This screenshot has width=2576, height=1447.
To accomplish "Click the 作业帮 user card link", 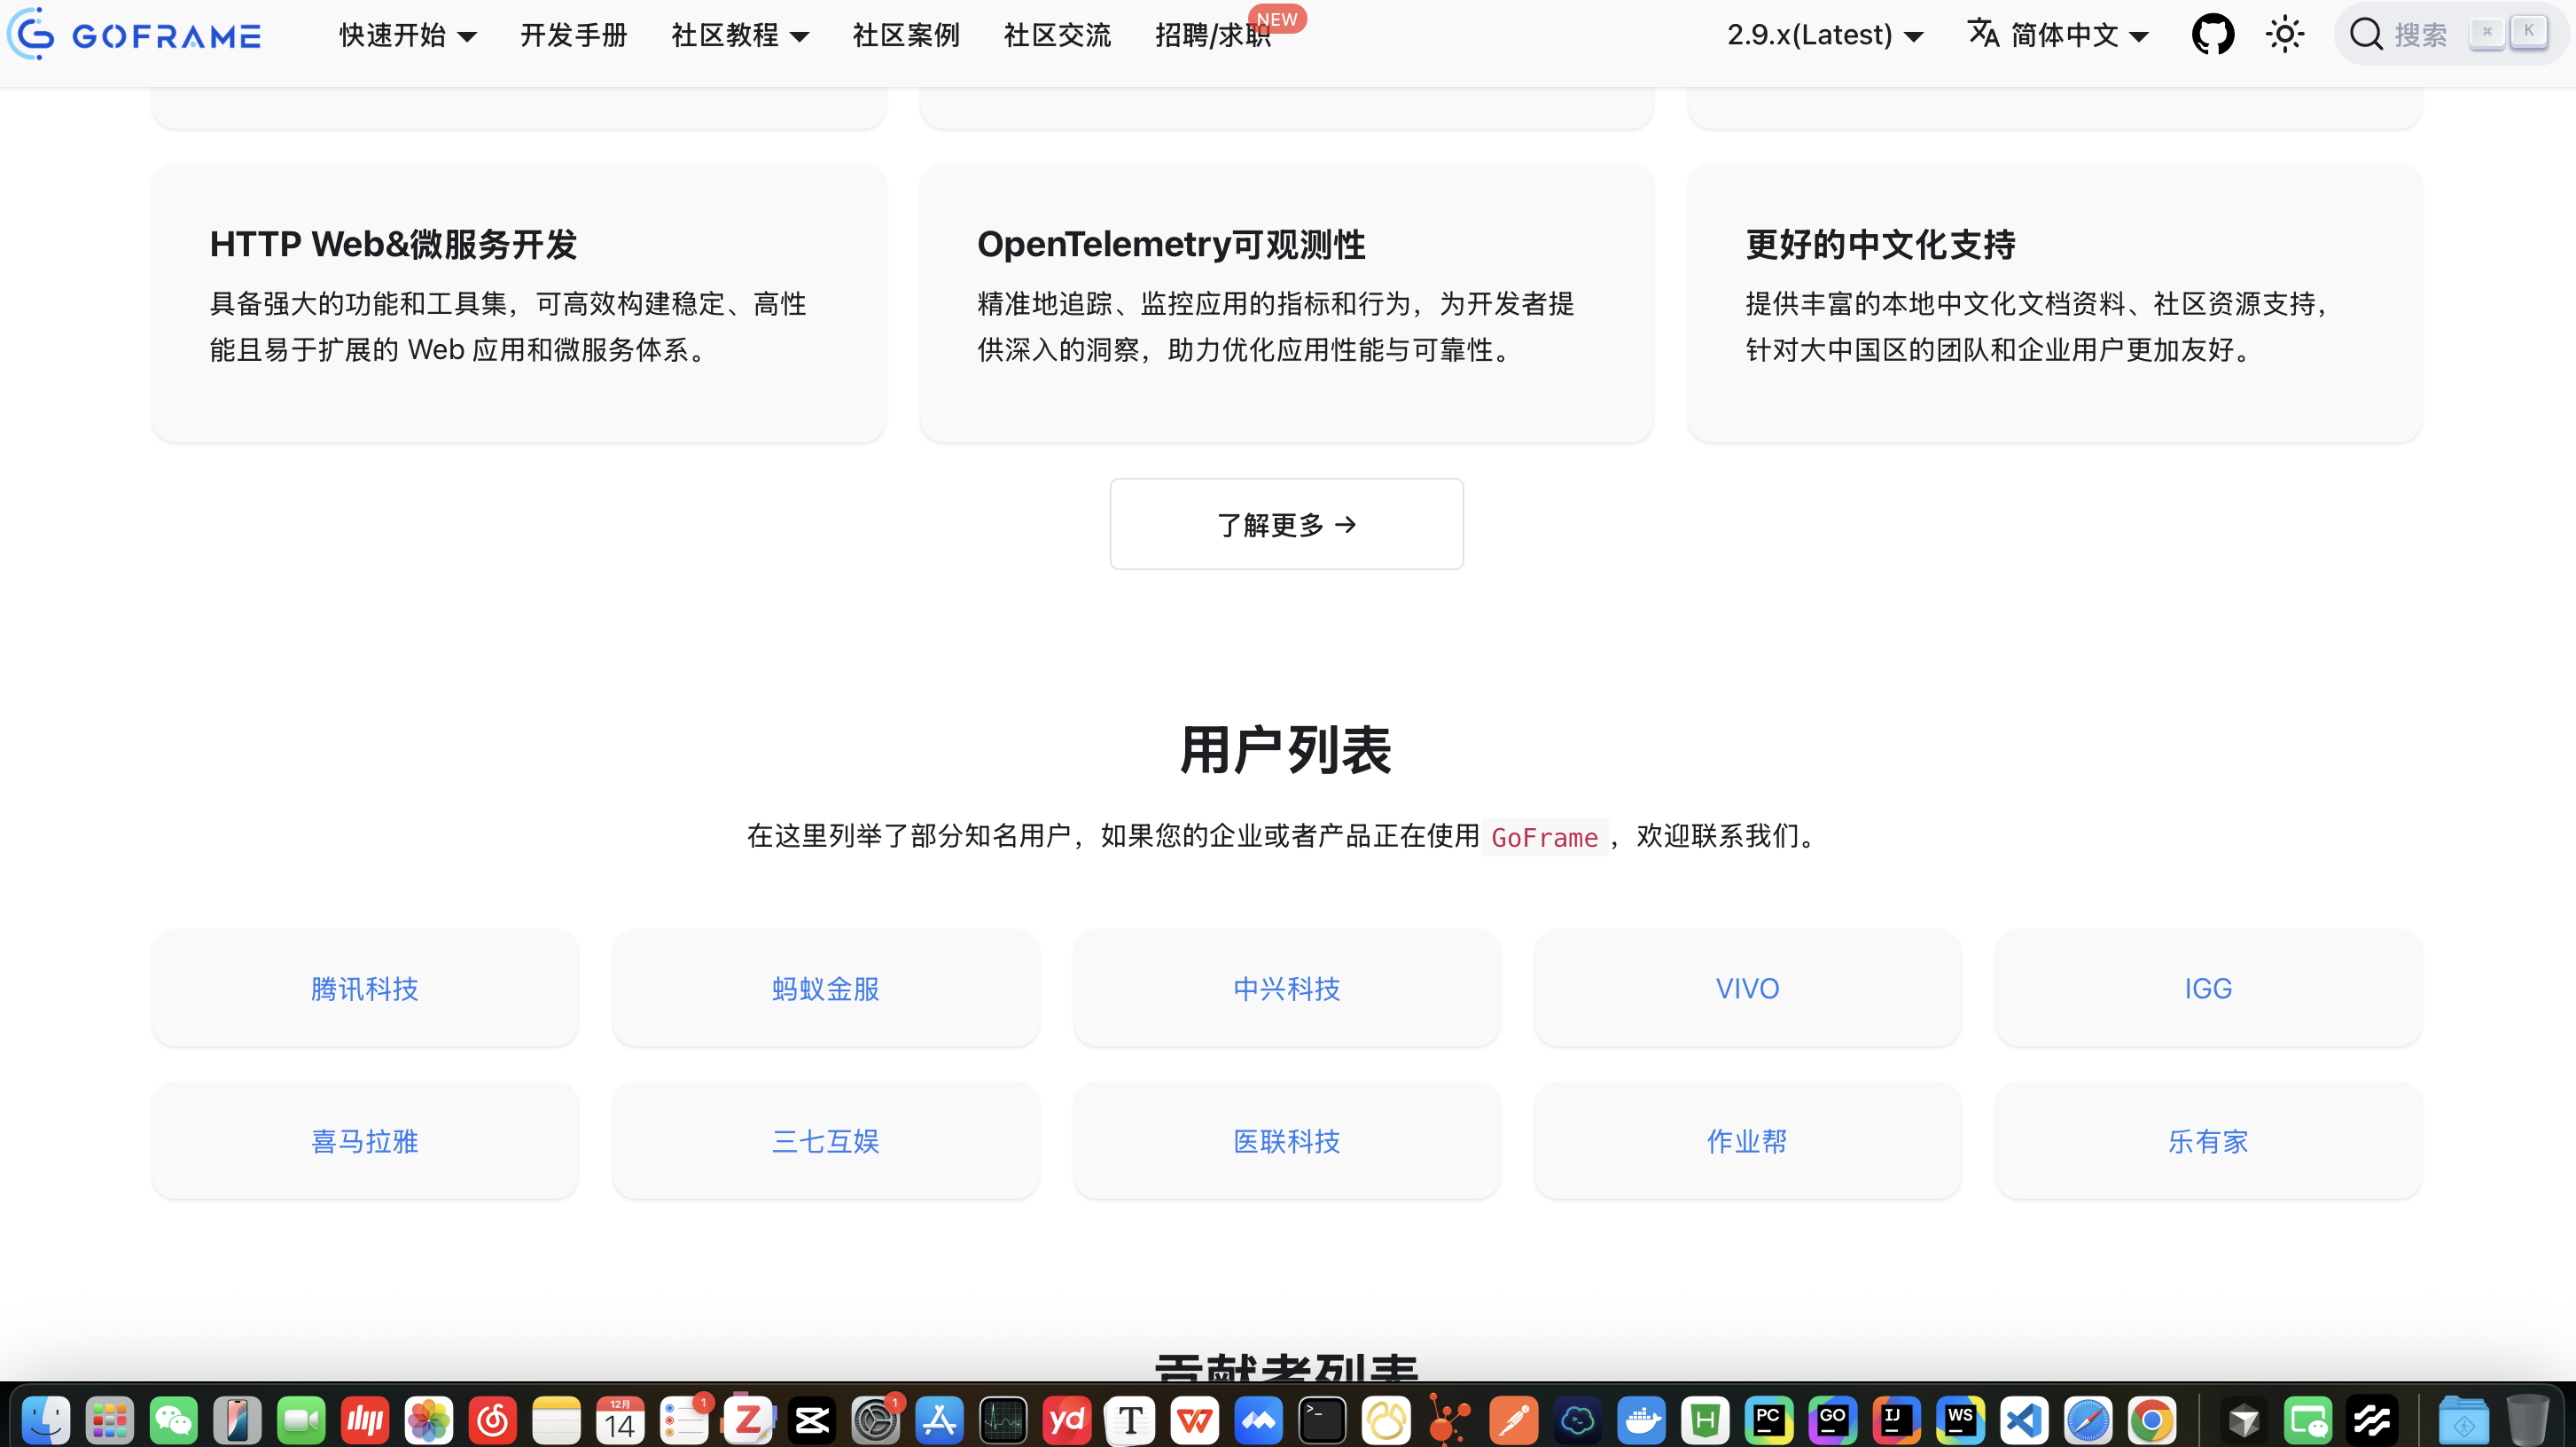I will tap(1746, 1141).
